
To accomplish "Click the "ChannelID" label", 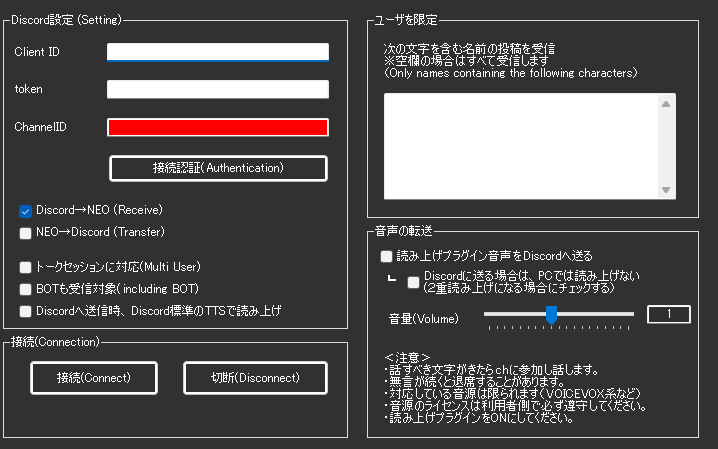I will pyautogui.click(x=40, y=127).
